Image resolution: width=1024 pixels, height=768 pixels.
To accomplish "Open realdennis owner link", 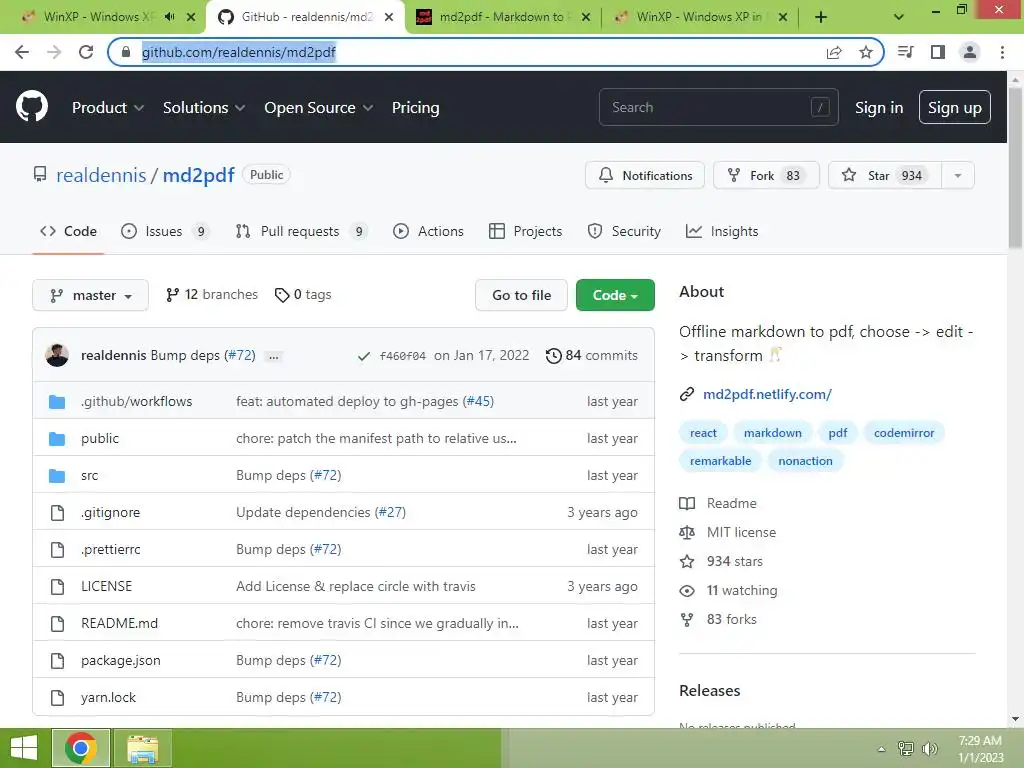I will [101, 175].
